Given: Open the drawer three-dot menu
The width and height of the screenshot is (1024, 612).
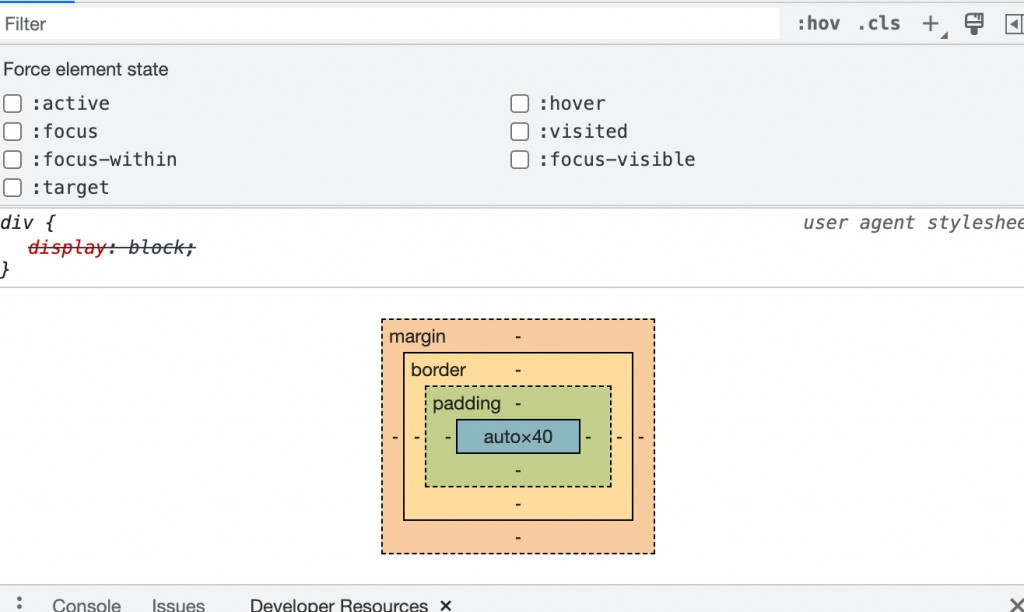Looking at the screenshot, I should [19, 603].
